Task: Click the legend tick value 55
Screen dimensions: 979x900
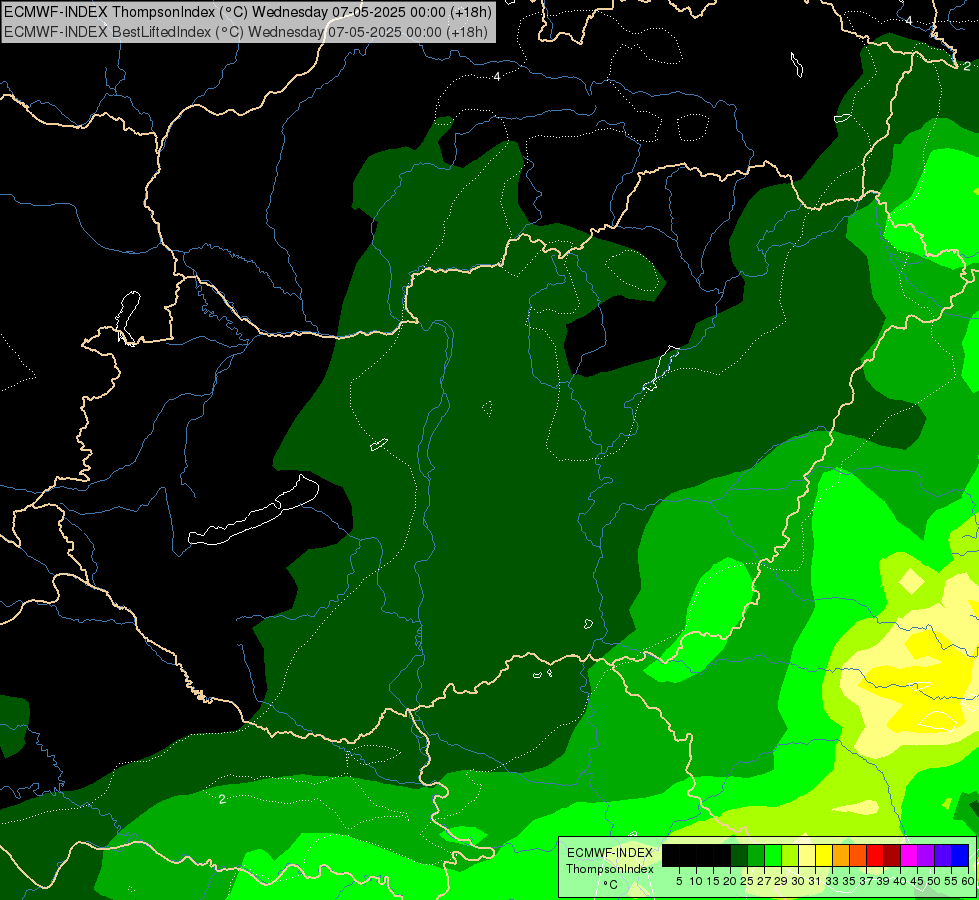Action: [x=951, y=881]
